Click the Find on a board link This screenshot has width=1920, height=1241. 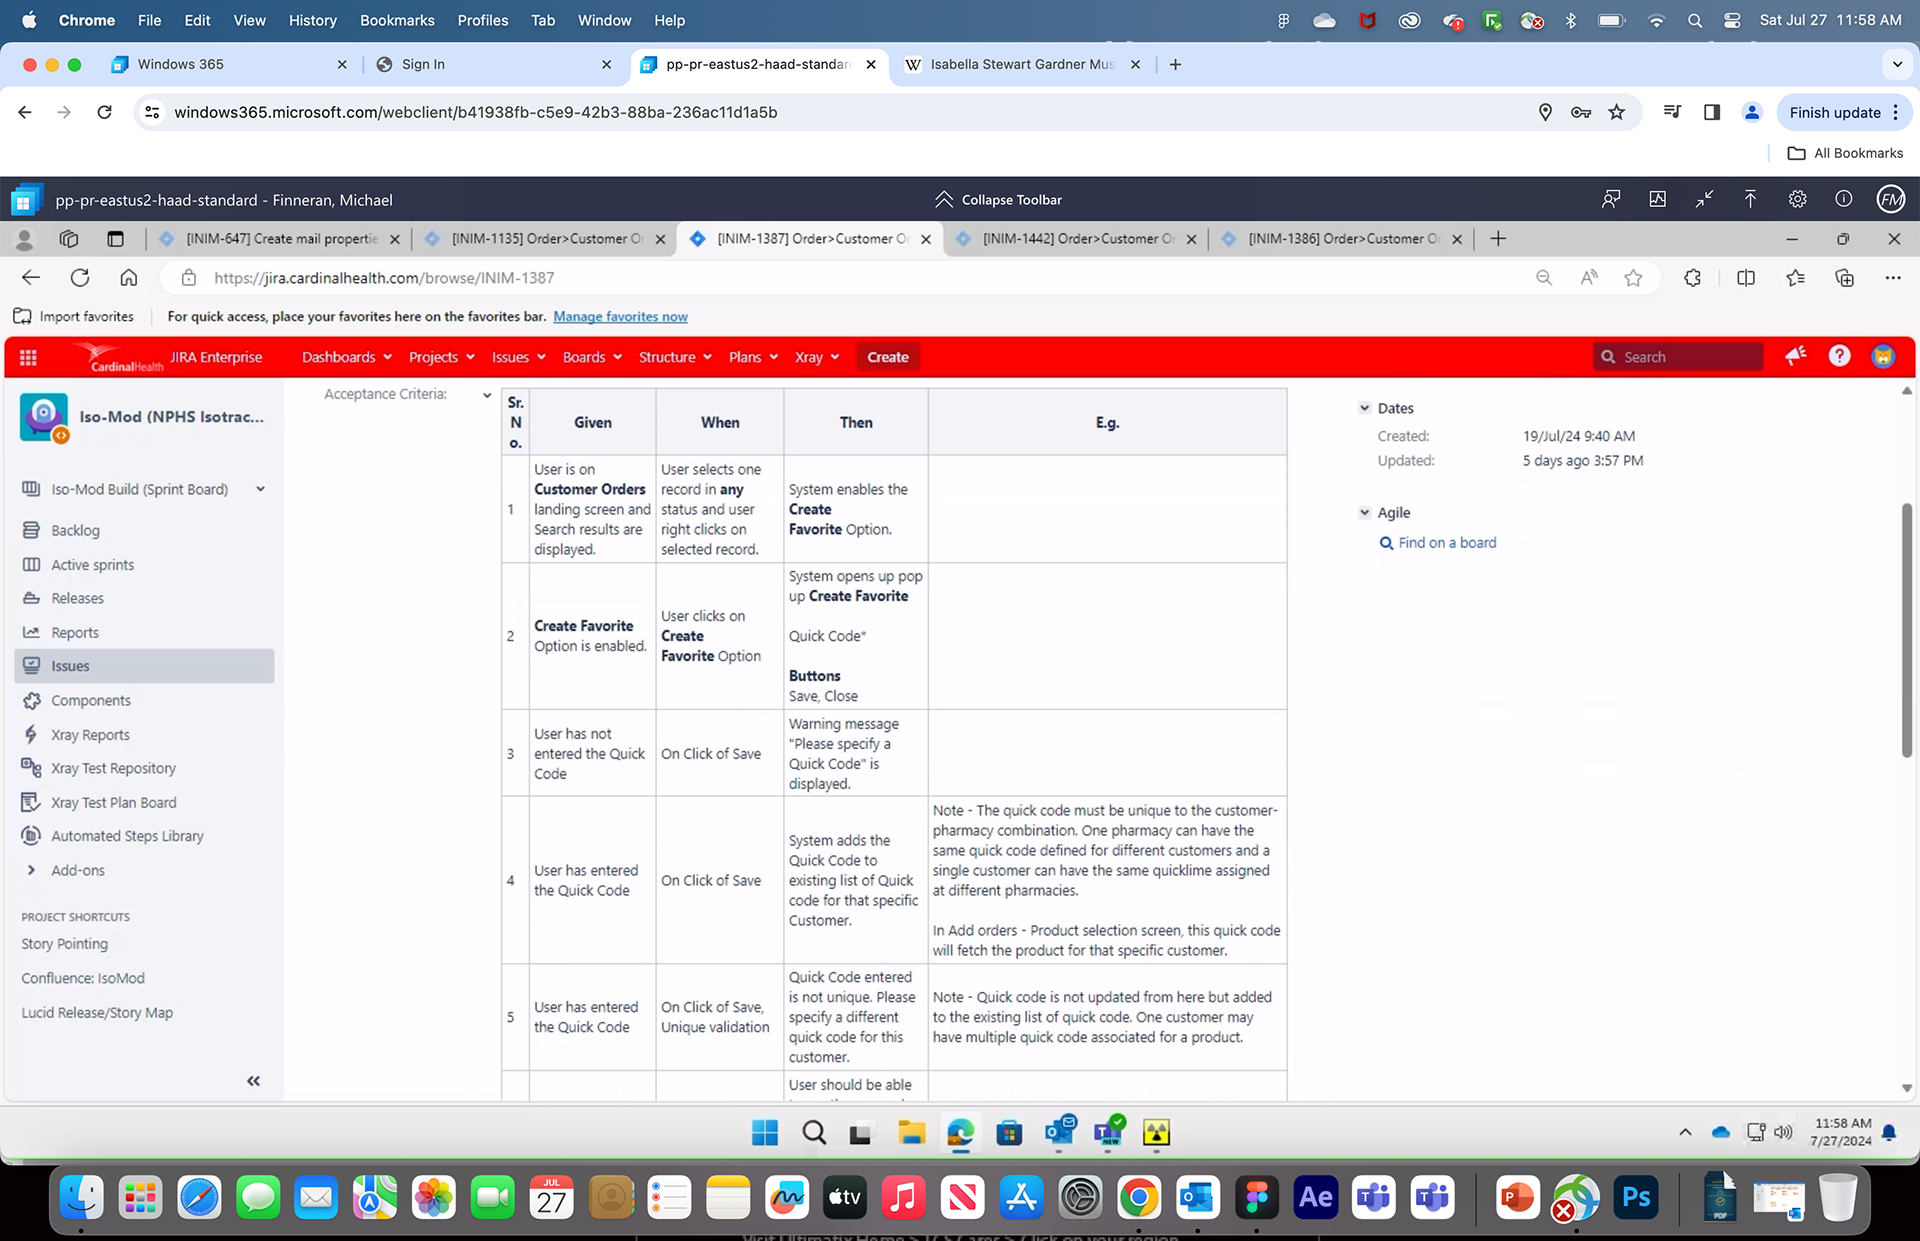pos(1446,543)
